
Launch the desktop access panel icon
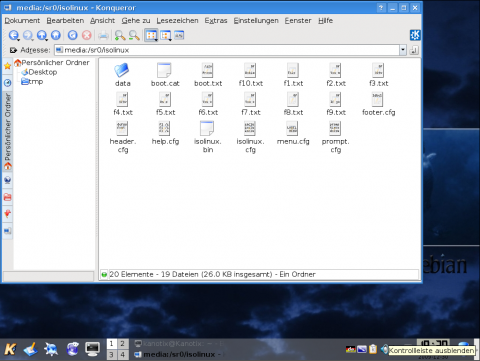tap(31, 349)
